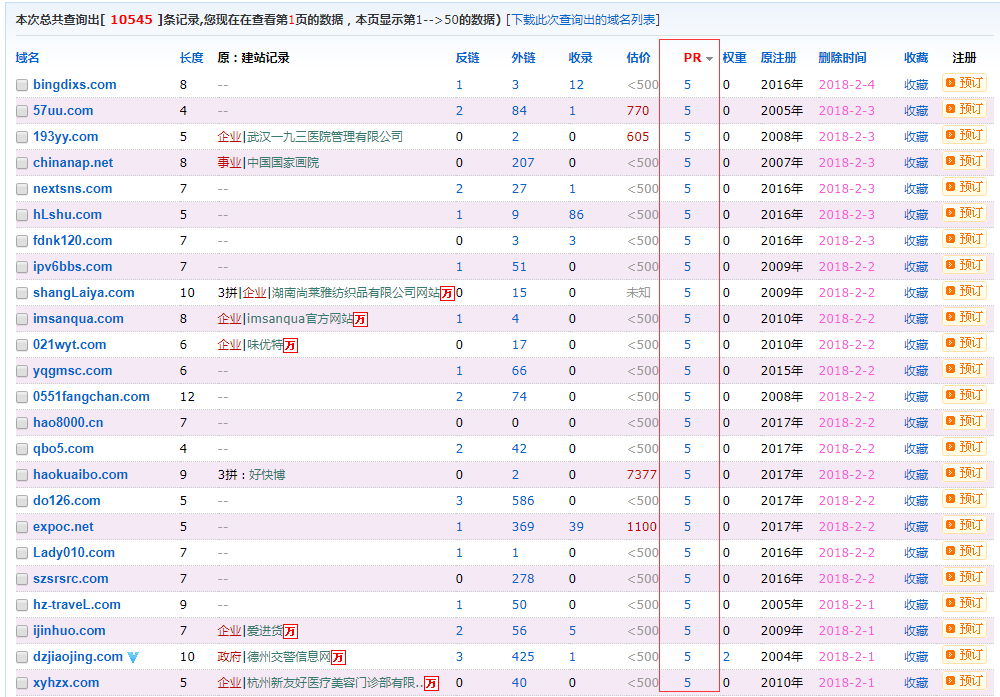The width and height of the screenshot is (1000, 697).
Task: Click the 预订 button for qbo5.com
Action: 964,447
